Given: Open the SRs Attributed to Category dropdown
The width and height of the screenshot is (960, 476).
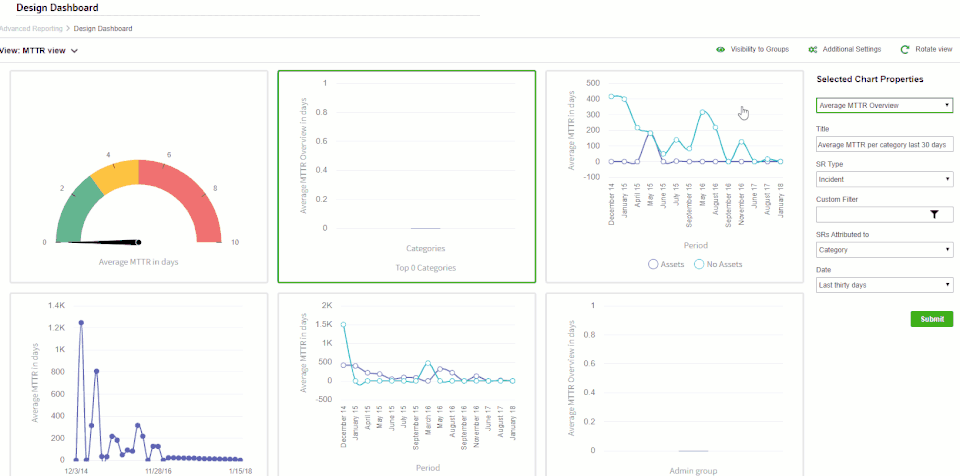Looking at the screenshot, I should pyautogui.click(x=885, y=250).
